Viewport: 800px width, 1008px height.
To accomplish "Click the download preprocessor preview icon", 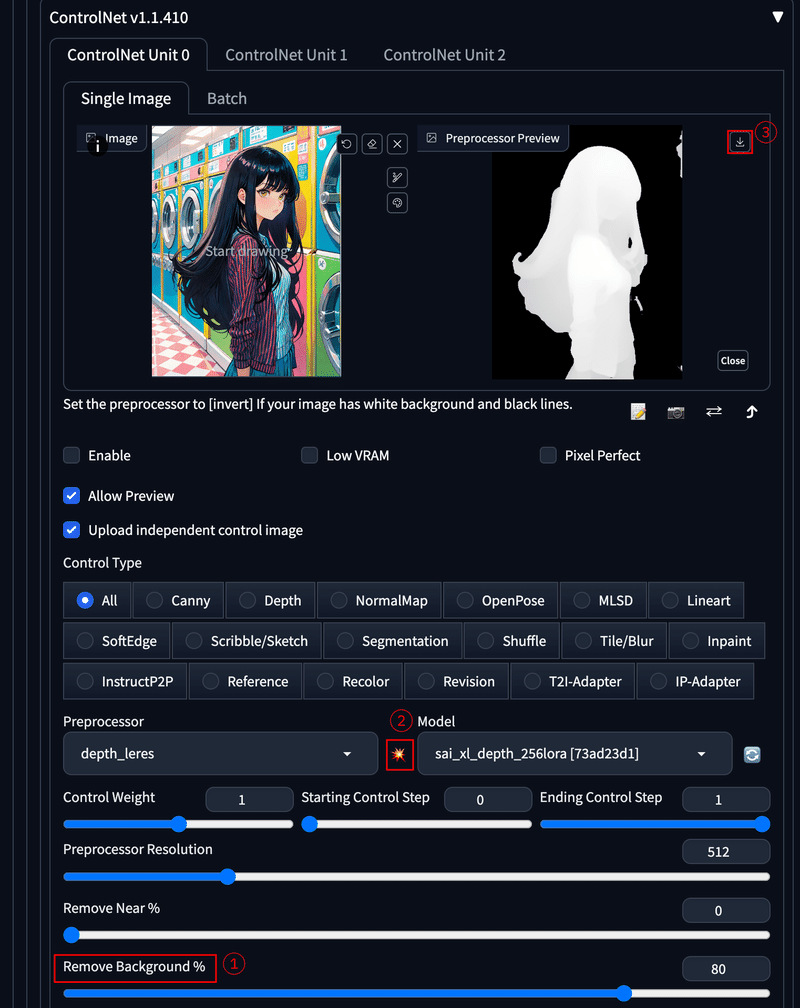I will [x=739, y=142].
